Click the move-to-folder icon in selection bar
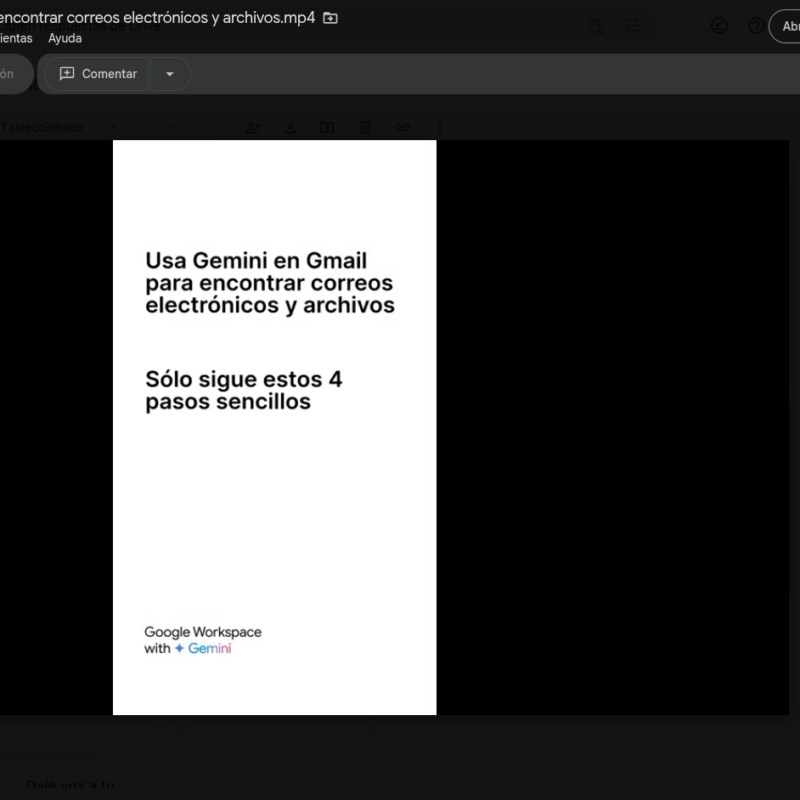Screen dimensions: 800x800 [x=327, y=127]
